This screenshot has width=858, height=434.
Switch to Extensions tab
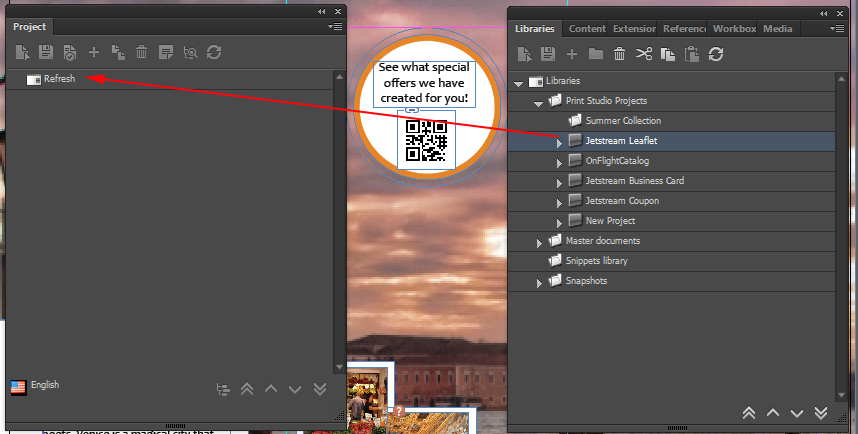pyautogui.click(x=634, y=29)
